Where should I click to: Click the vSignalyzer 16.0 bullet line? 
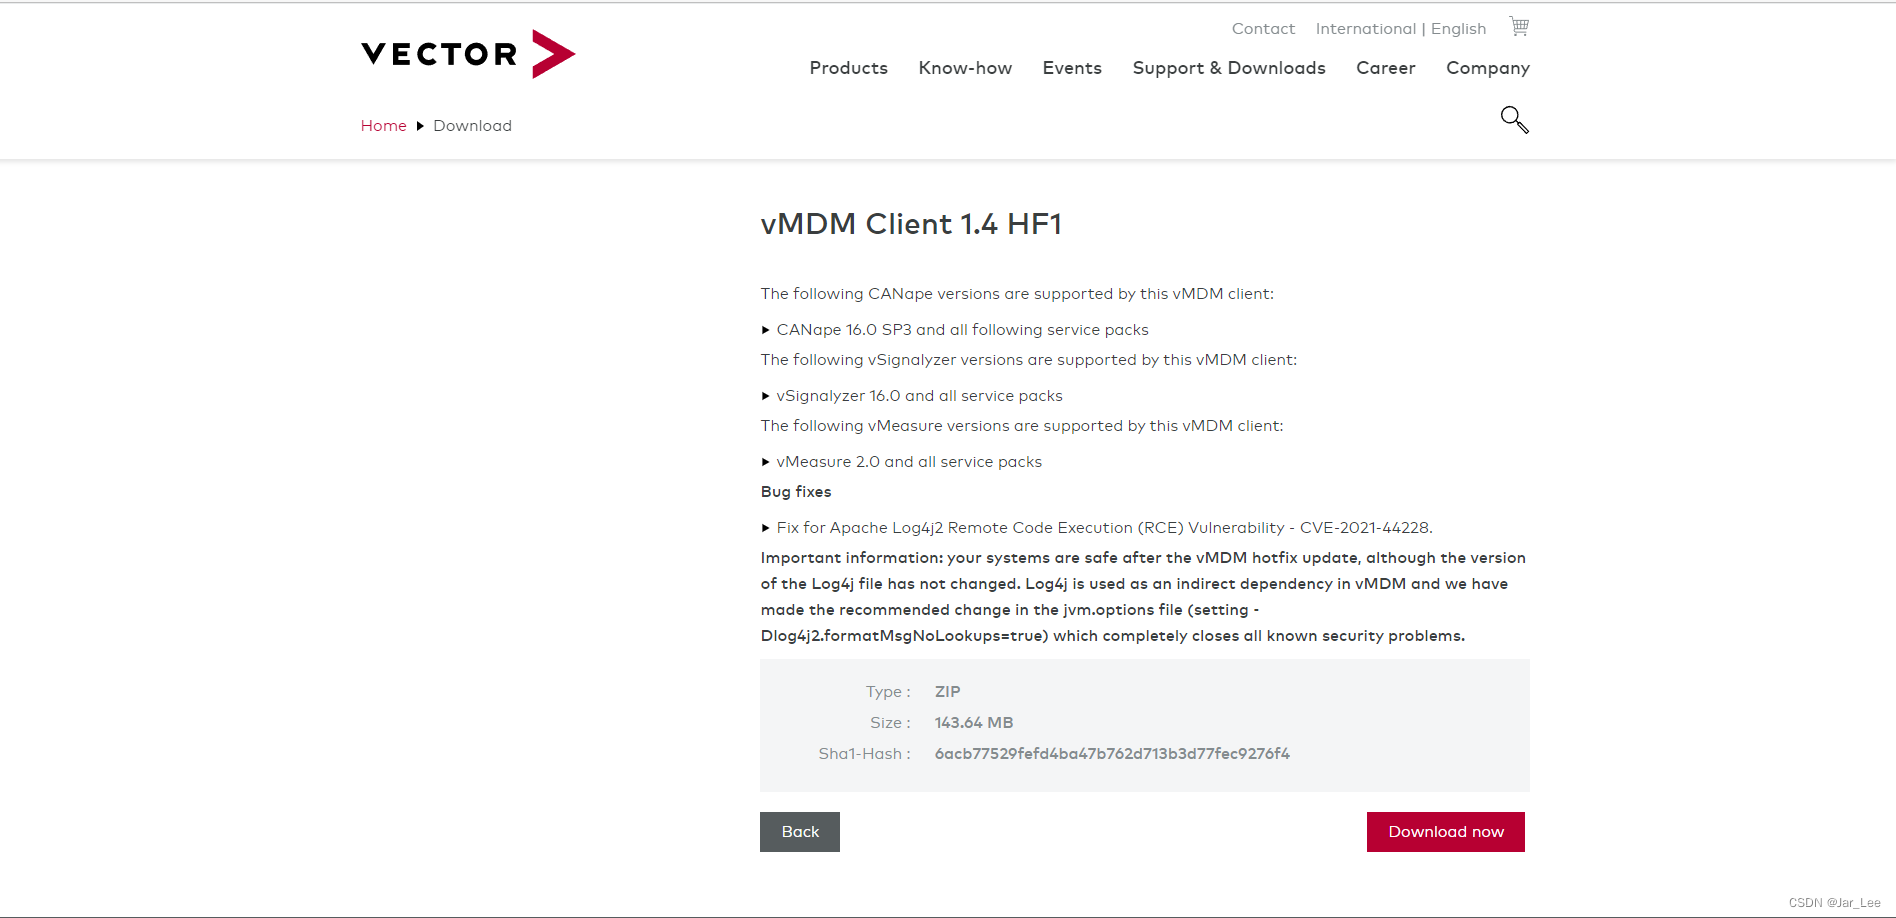919,396
